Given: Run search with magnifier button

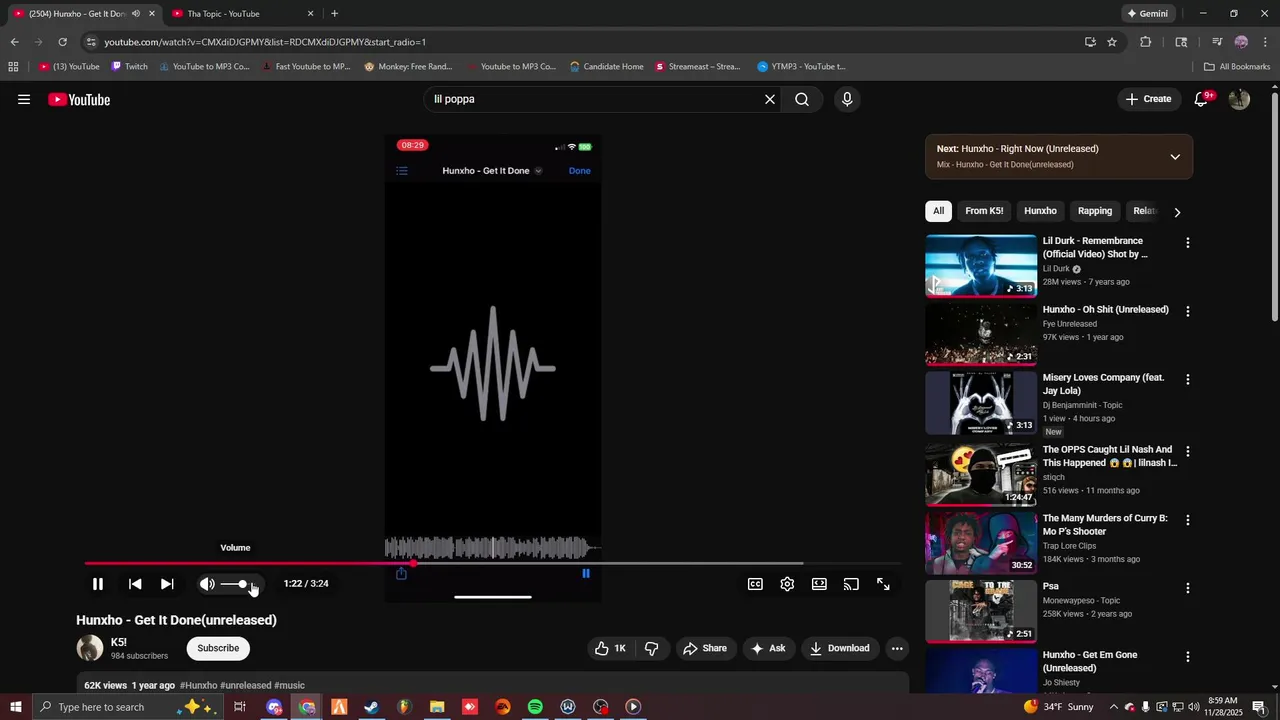Looking at the screenshot, I should (x=802, y=99).
